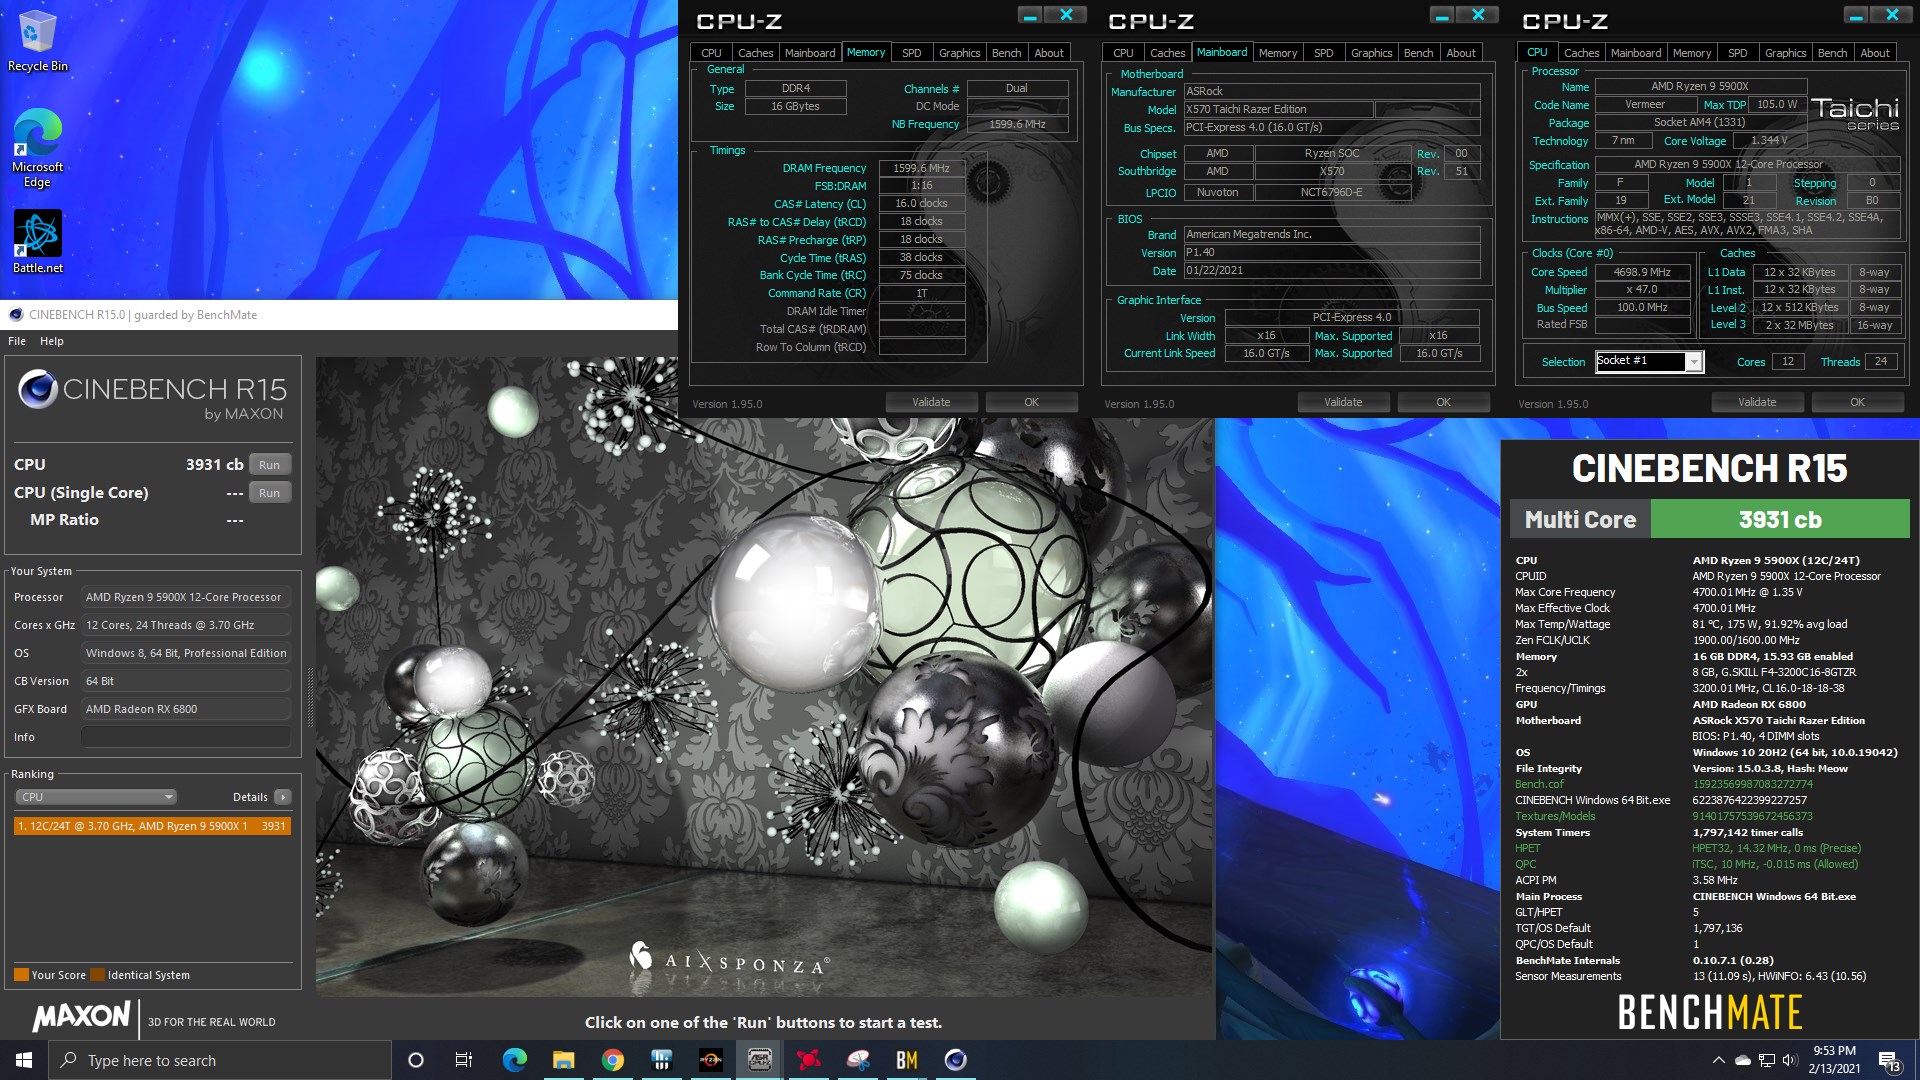The height and width of the screenshot is (1080, 1920).
Task: Click Validate in Mainboard CPU-Z window
Action: 1343,402
